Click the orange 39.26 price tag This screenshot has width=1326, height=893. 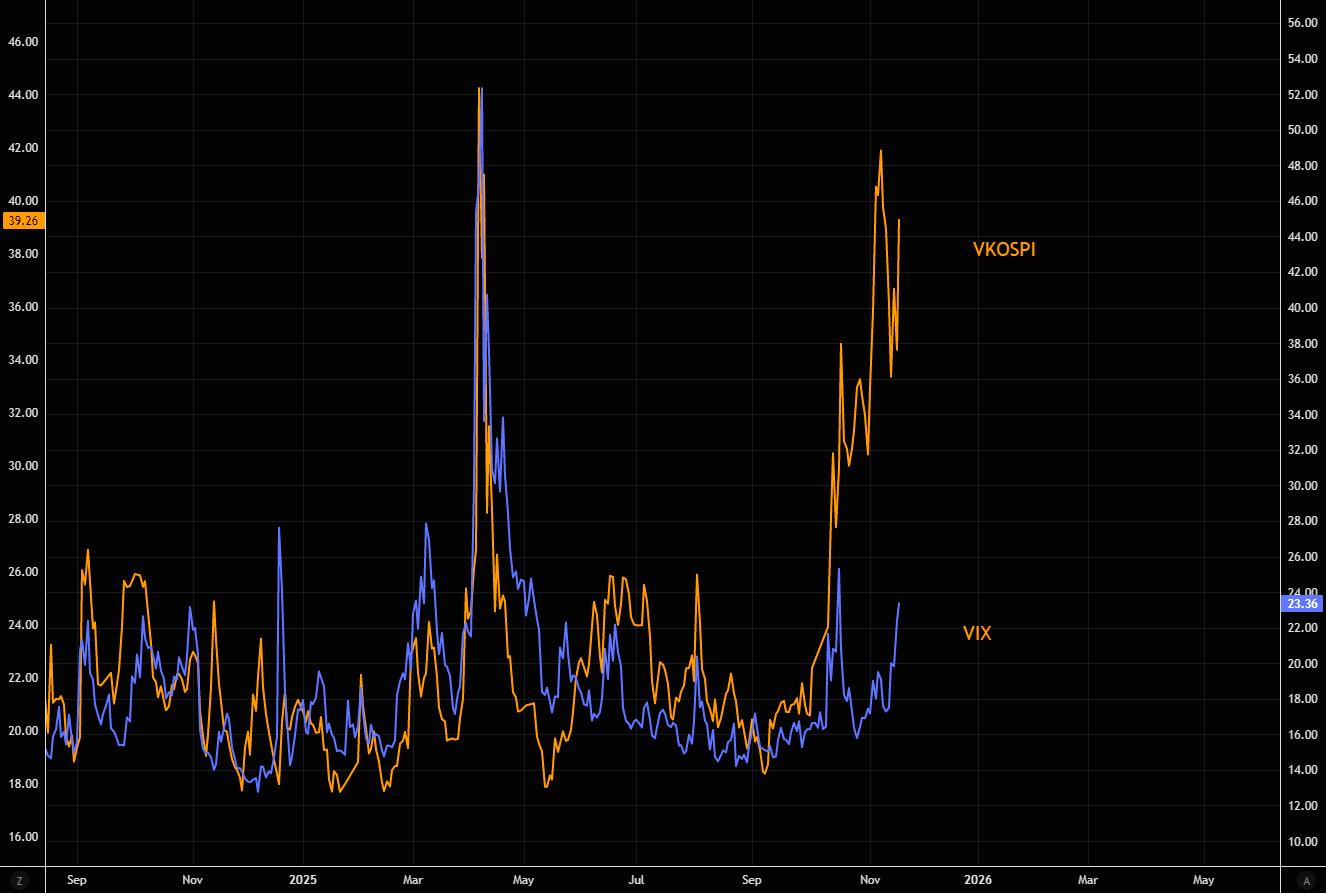22,221
